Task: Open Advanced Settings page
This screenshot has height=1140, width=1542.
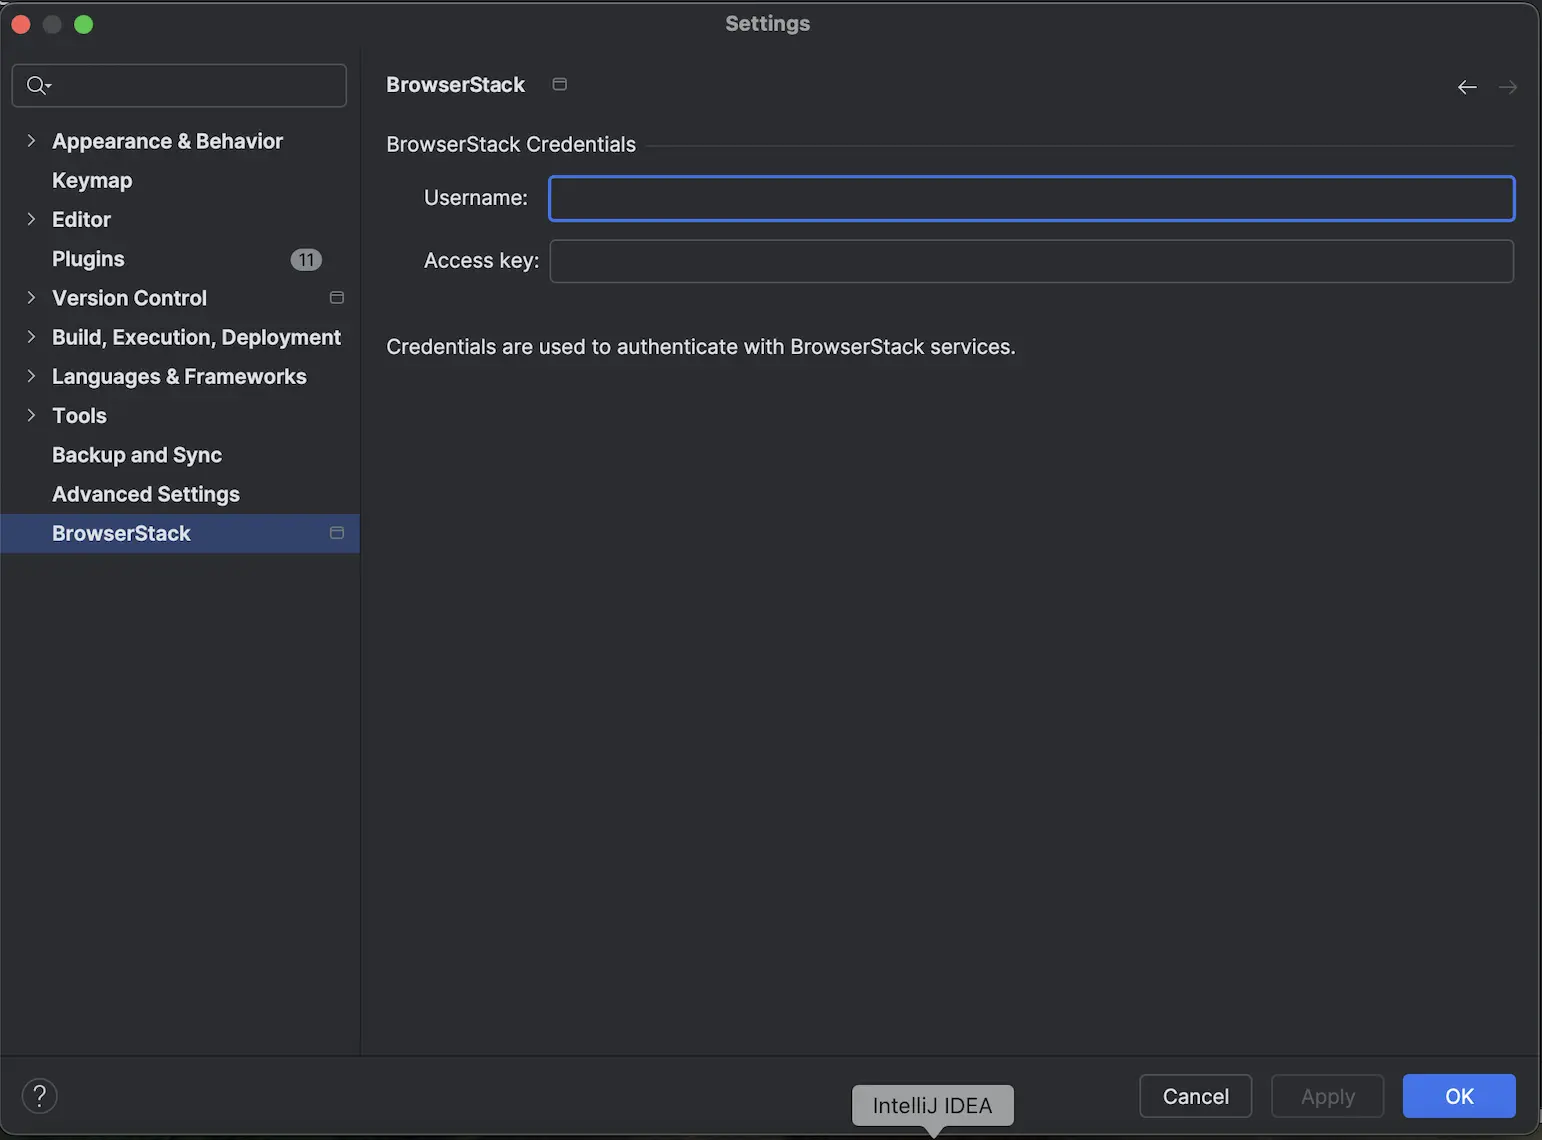Action: (145, 493)
